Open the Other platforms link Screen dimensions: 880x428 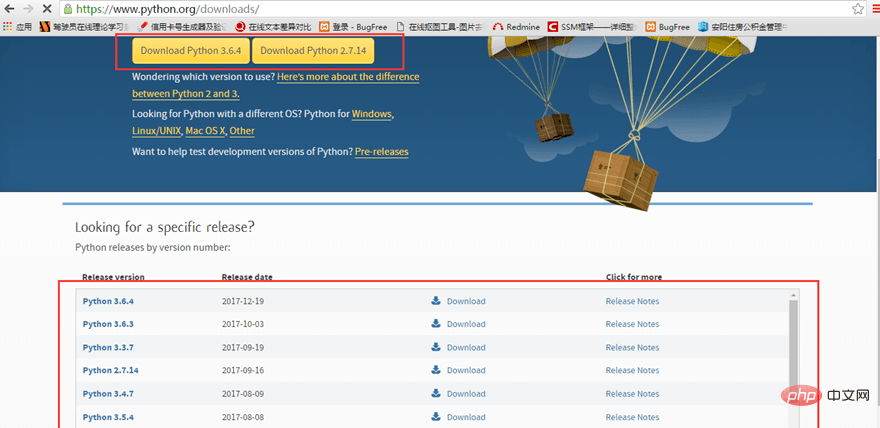point(242,131)
